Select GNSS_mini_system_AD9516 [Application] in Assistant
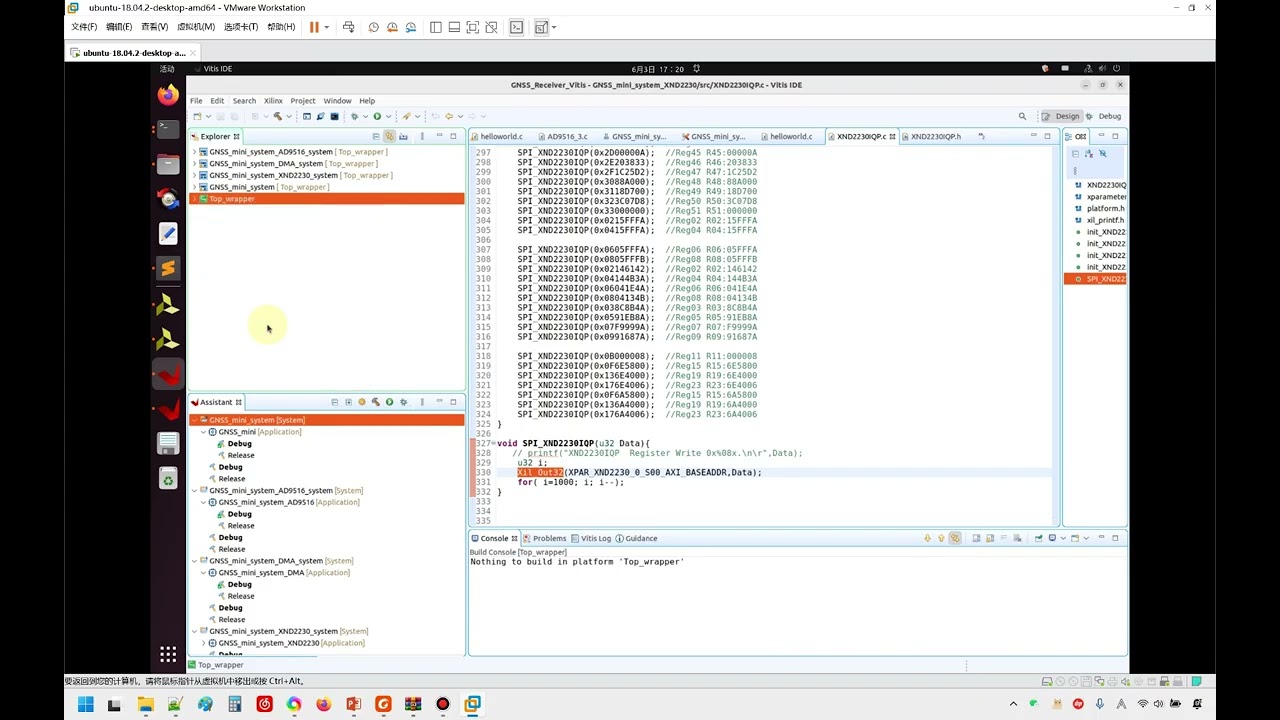The image size is (1280, 720). coord(284,502)
